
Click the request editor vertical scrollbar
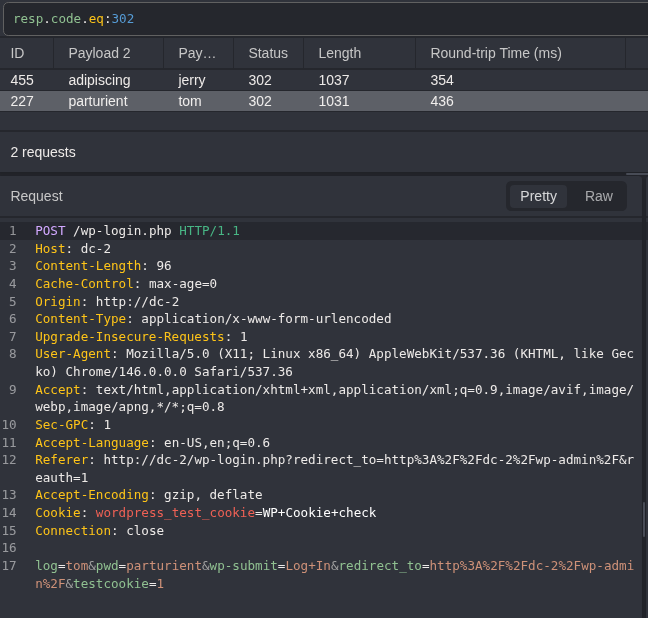click(x=644, y=519)
